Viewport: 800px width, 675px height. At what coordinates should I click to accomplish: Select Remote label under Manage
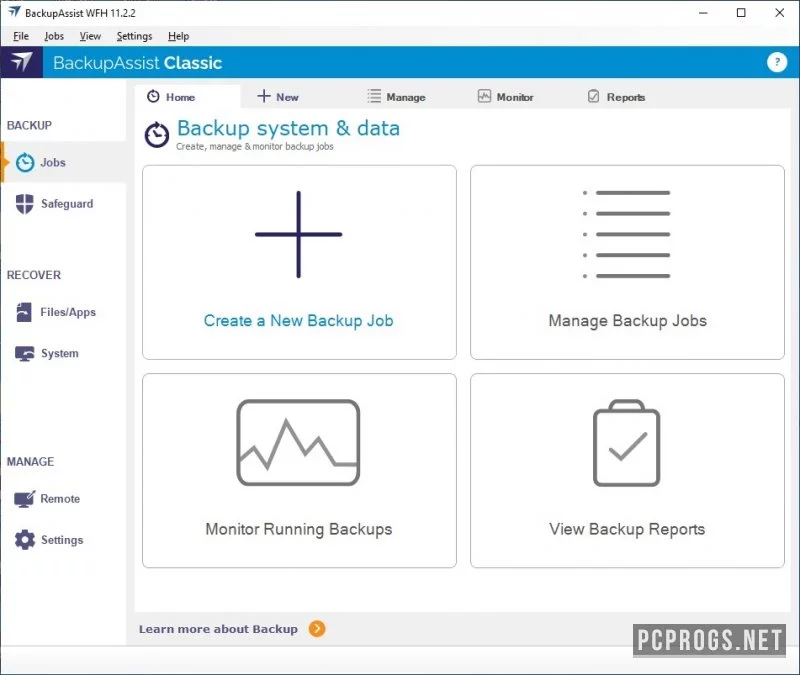point(60,499)
